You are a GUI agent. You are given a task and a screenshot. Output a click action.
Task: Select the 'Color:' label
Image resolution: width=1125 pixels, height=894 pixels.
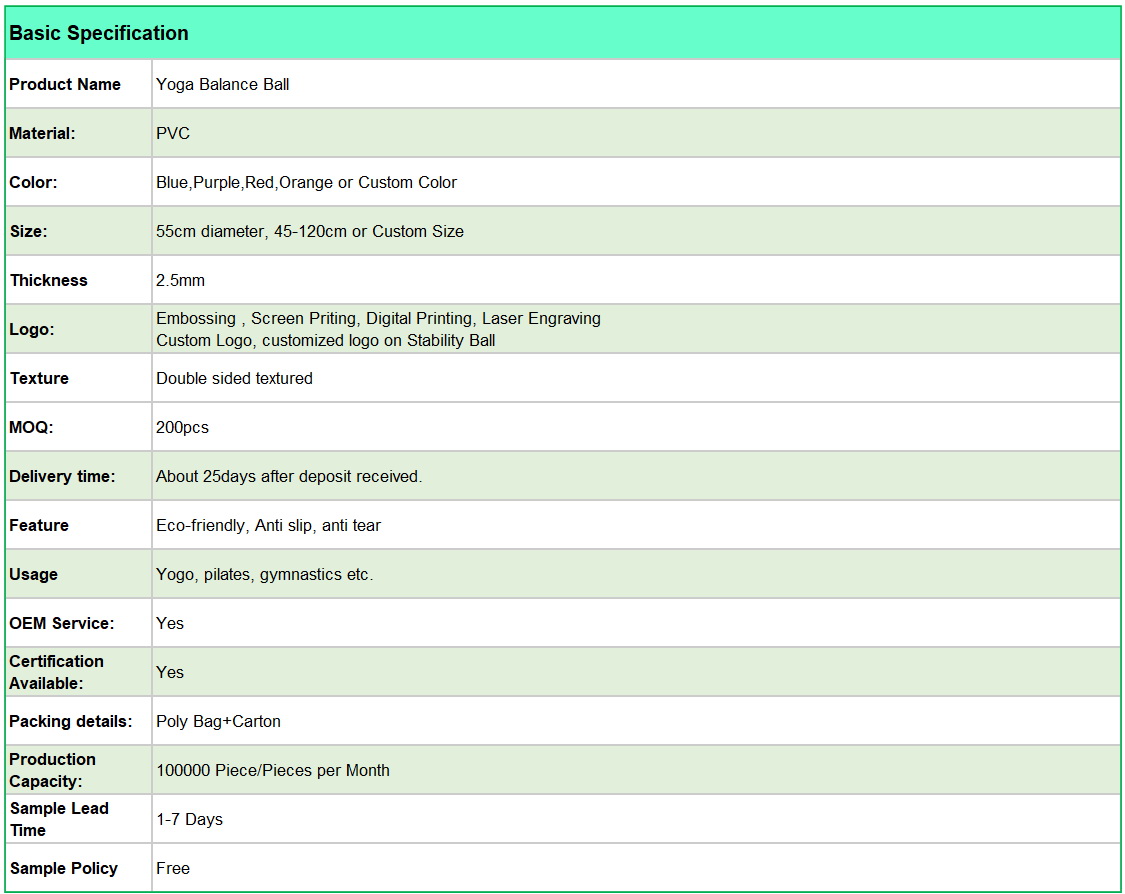coord(33,182)
